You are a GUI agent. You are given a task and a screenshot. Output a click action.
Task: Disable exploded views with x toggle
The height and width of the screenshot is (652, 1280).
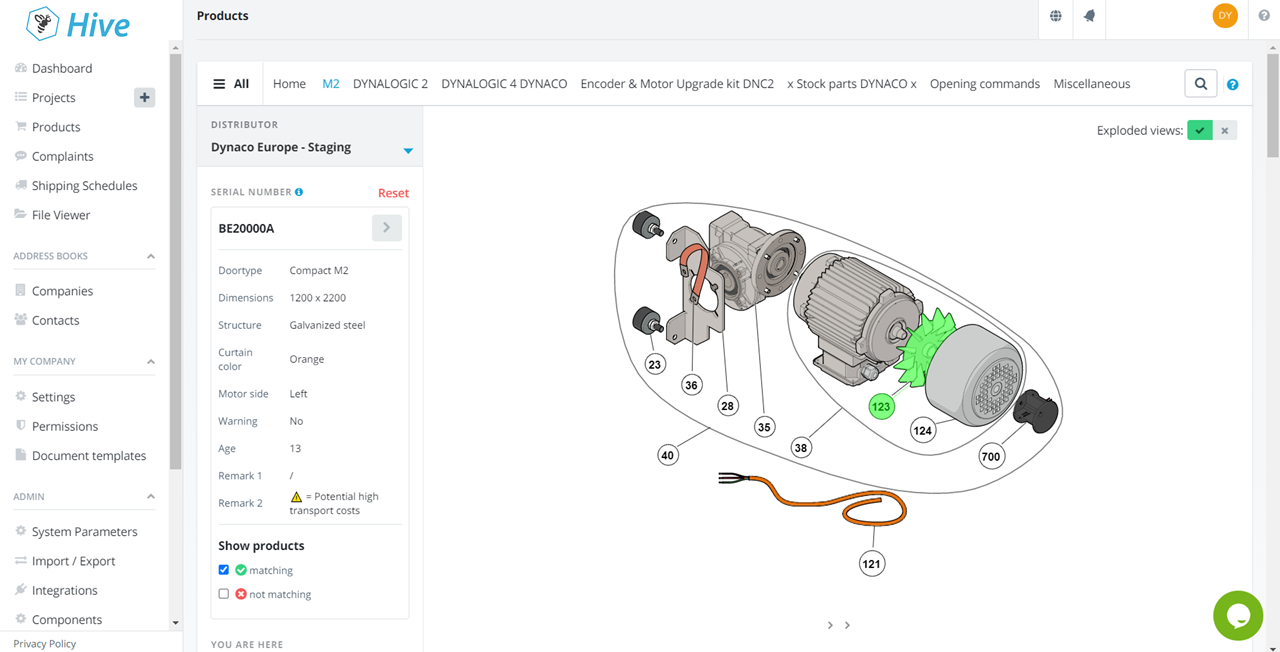tap(1225, 131)
